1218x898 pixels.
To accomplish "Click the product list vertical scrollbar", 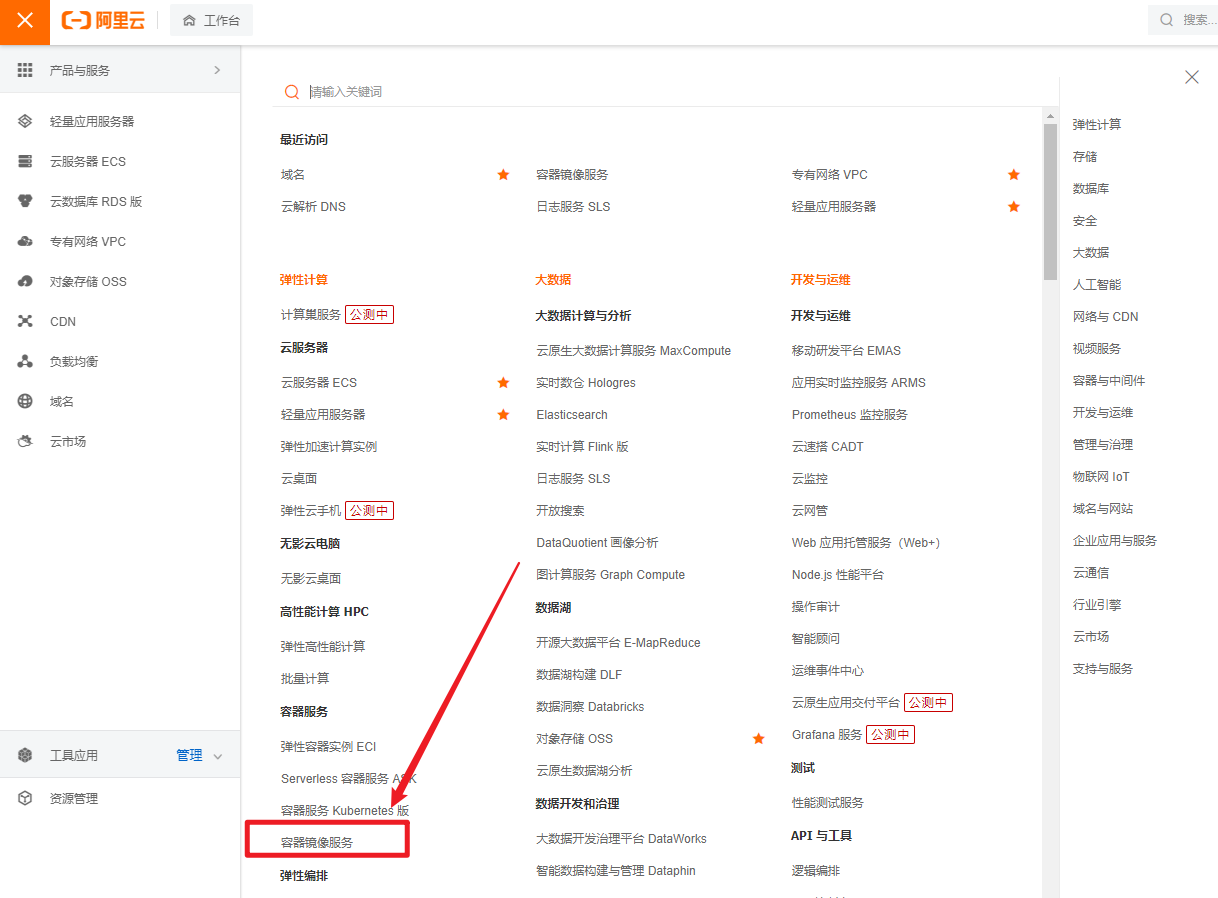I will (1050, 200).
